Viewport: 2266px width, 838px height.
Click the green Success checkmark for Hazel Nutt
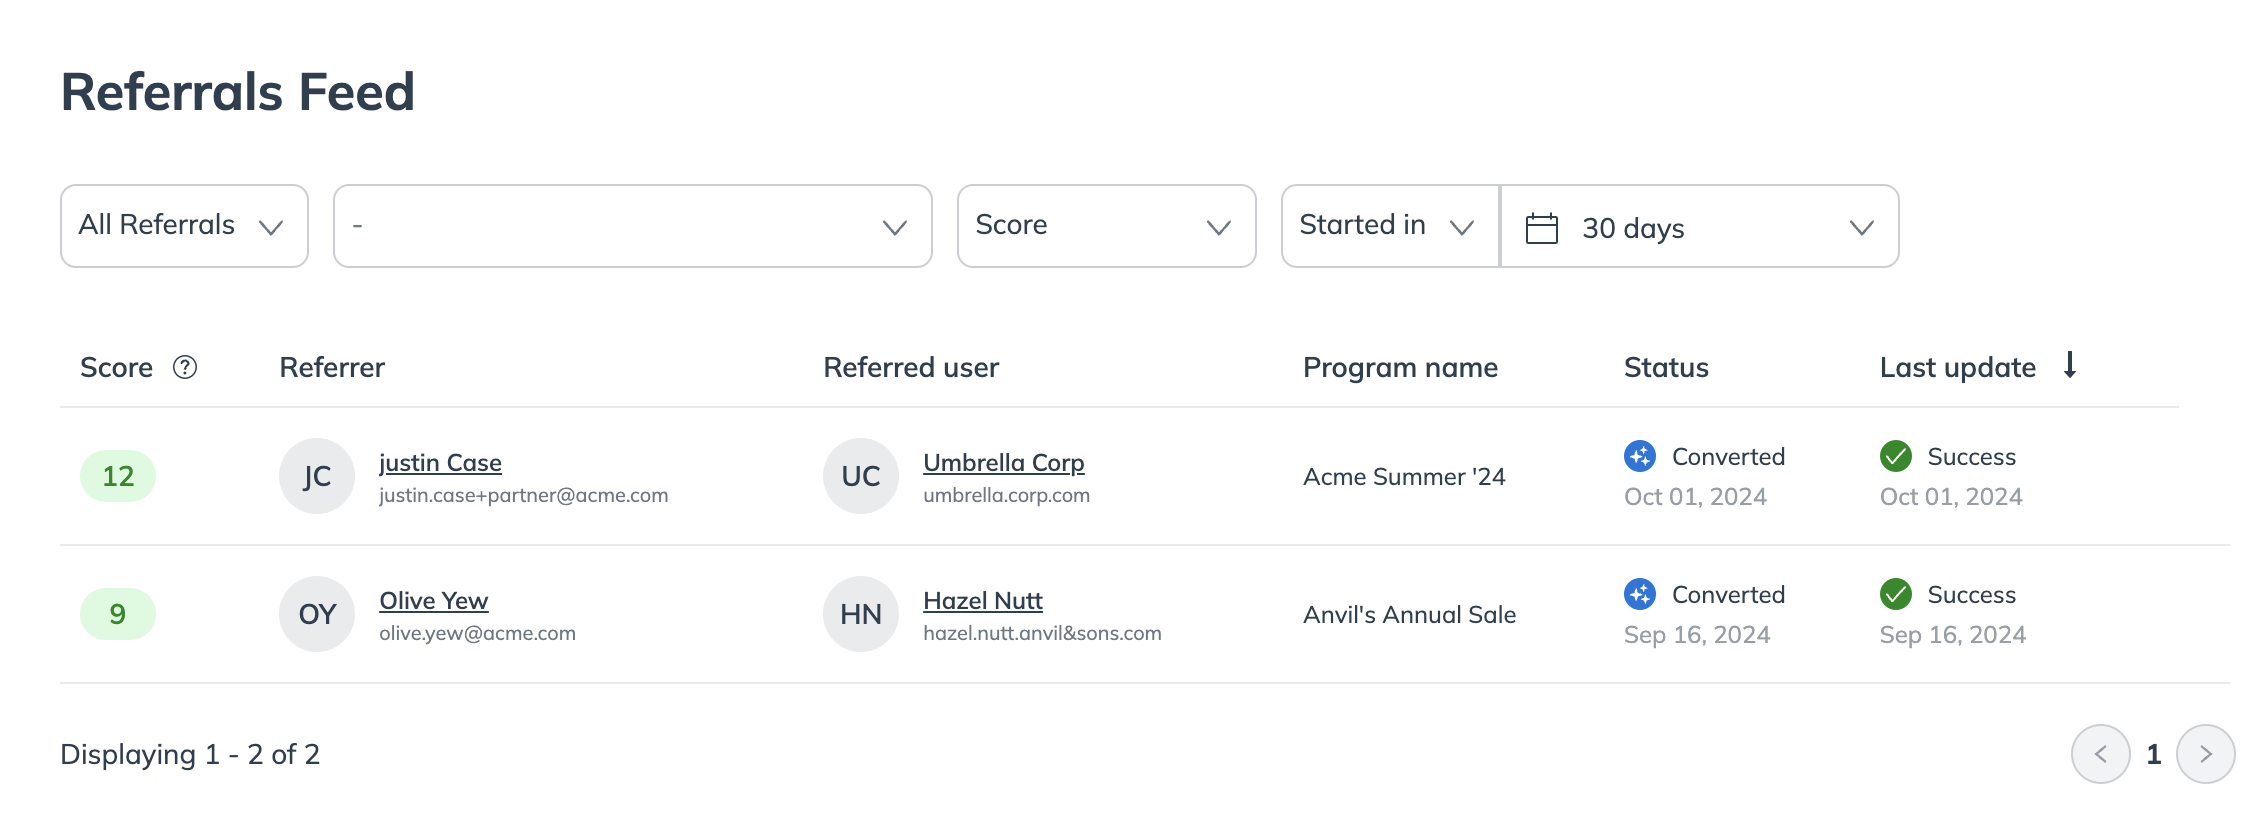pyautogui.click(x=1895, y=594)
